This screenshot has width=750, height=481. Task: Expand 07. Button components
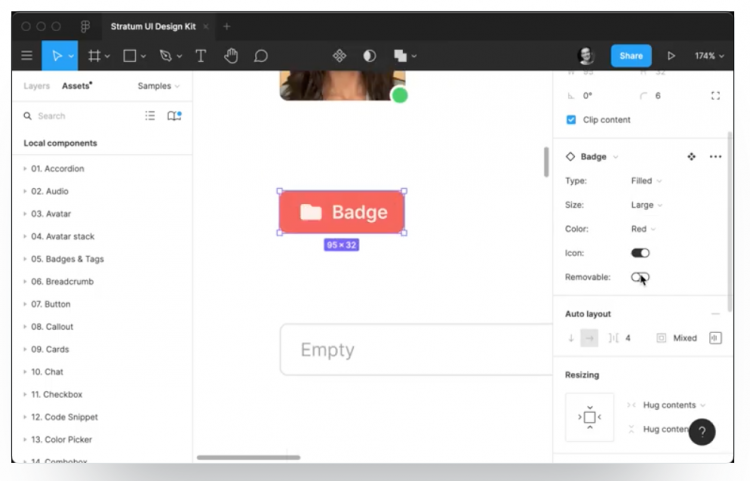(46, 304)
